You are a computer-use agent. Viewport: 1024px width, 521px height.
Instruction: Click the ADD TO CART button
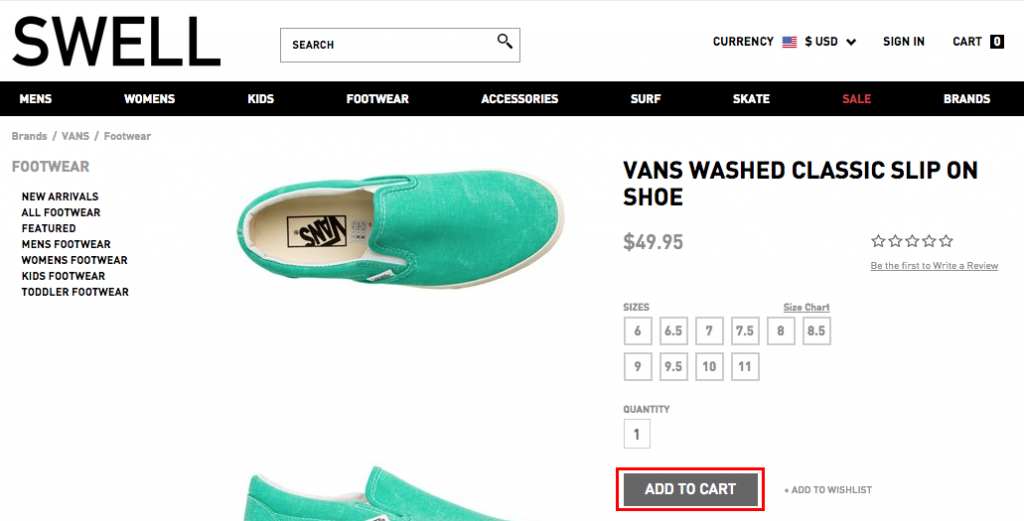click(x=690, y=489)
